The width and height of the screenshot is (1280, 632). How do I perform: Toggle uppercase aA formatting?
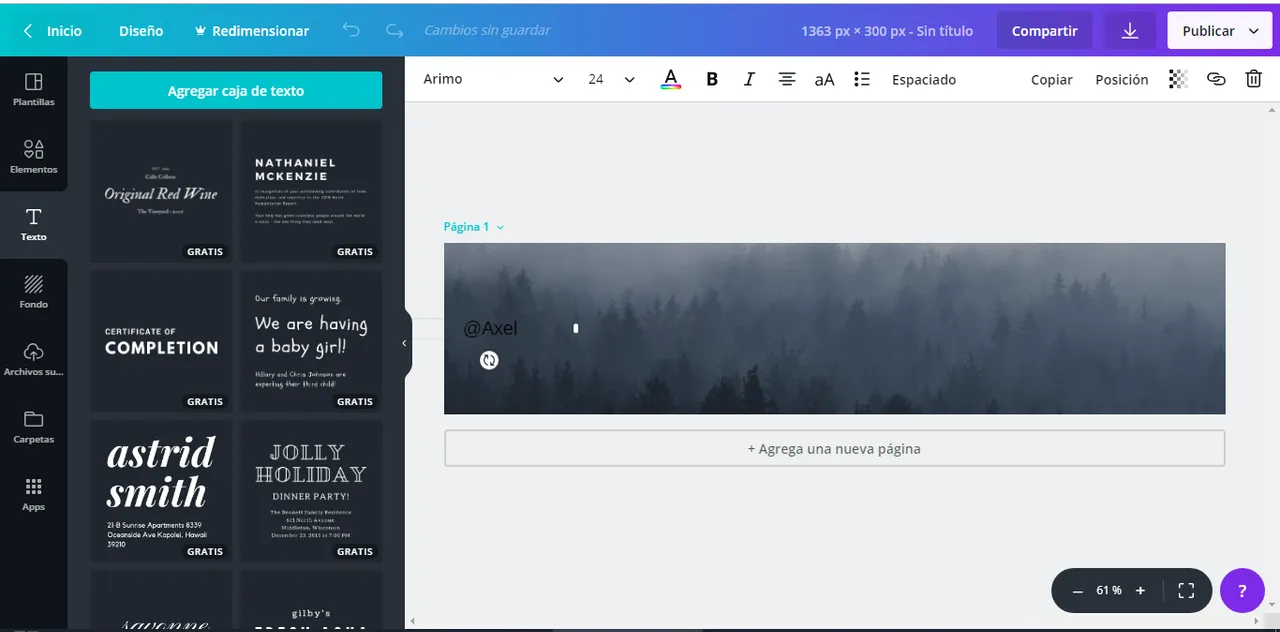pyautogui.click(x=824, y=79)
